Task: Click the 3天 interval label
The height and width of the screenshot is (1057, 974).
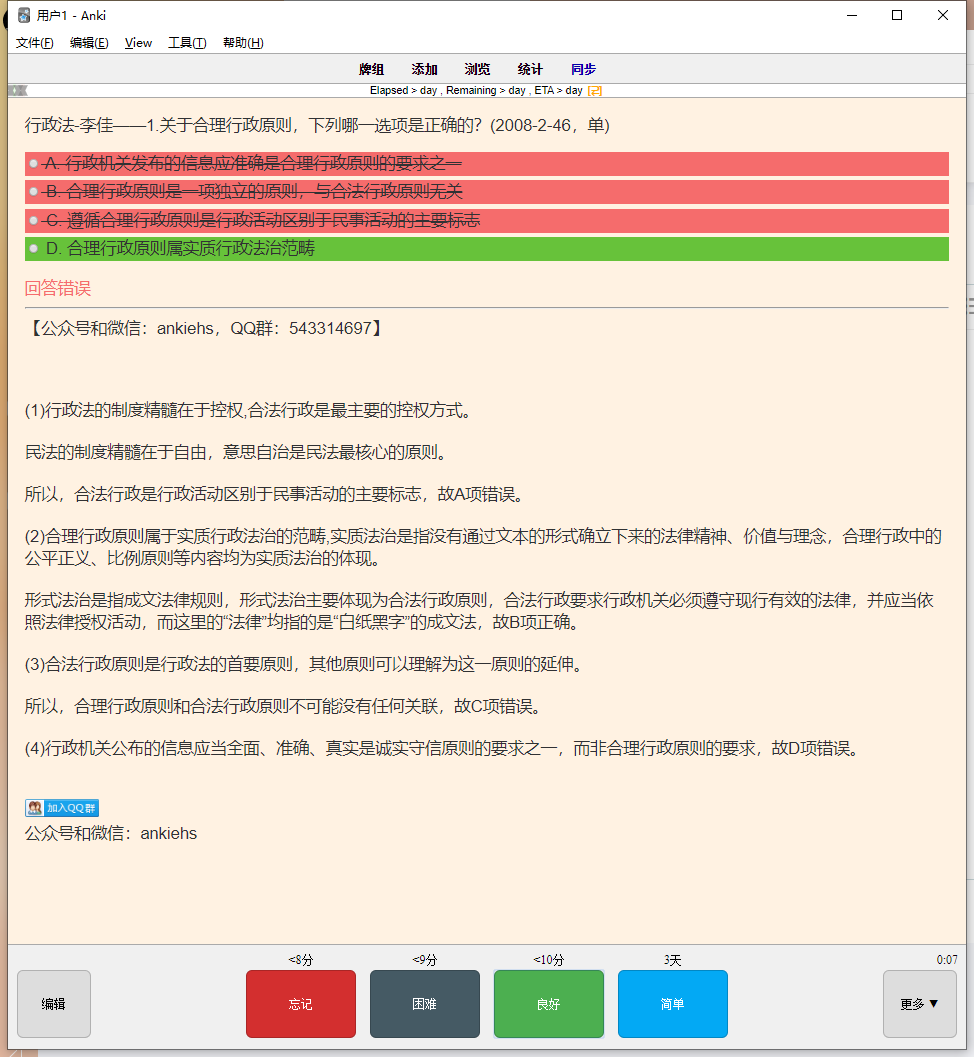Action: pos(673,960)
